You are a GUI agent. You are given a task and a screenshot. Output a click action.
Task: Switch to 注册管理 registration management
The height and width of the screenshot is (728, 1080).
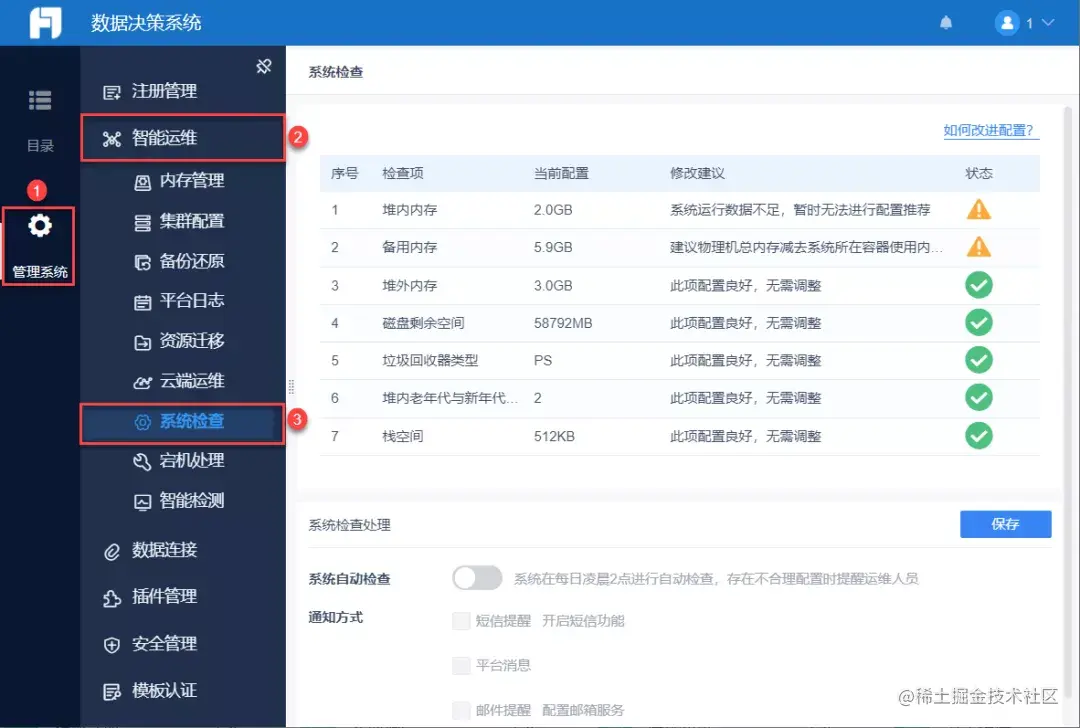[x=160, y=90]
